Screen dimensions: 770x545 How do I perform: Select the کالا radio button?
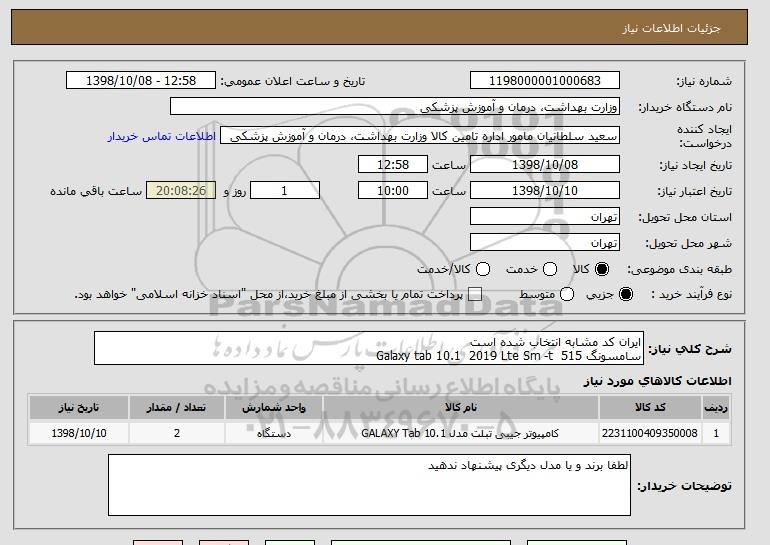pos(602,269)
